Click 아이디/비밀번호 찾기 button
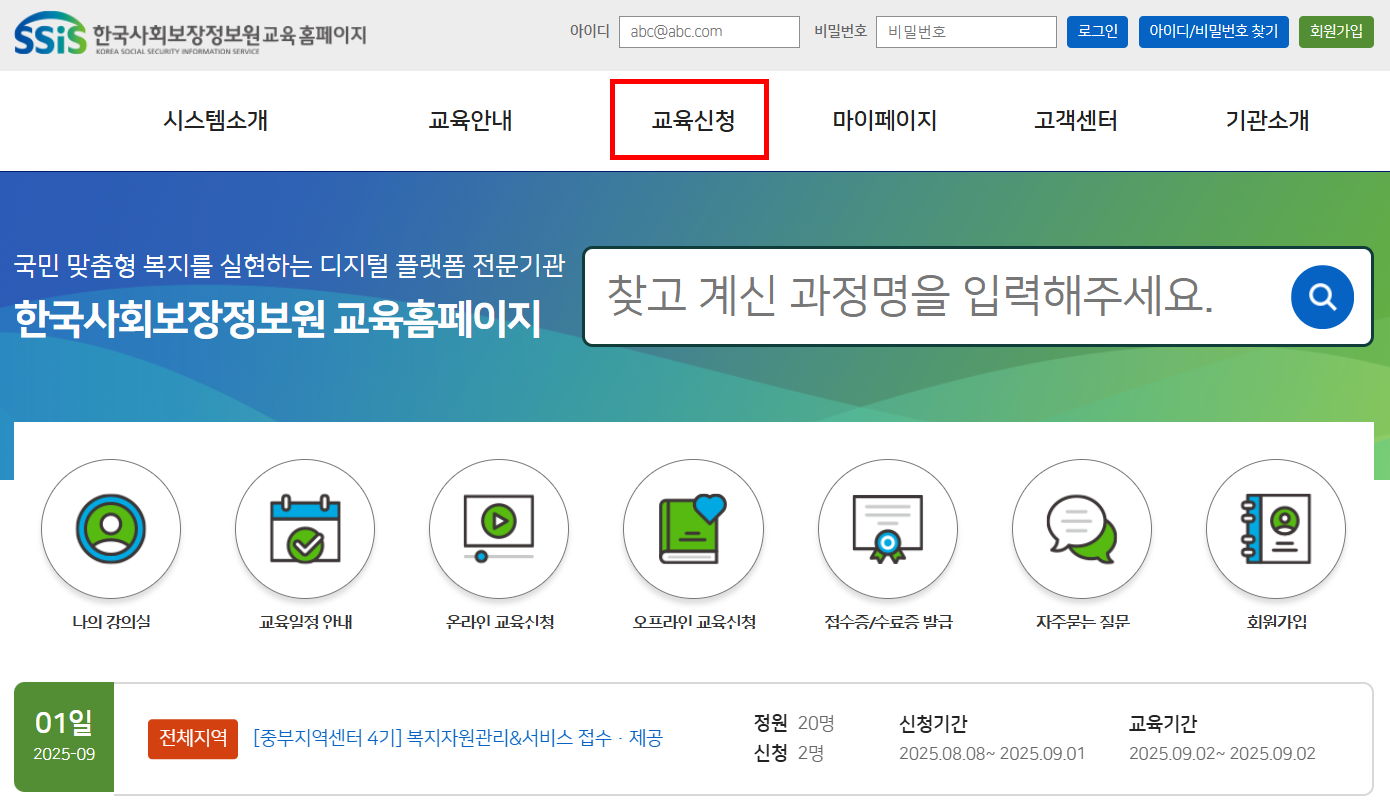Viewport: 1390px width, 802px height. pos(1213,32)
